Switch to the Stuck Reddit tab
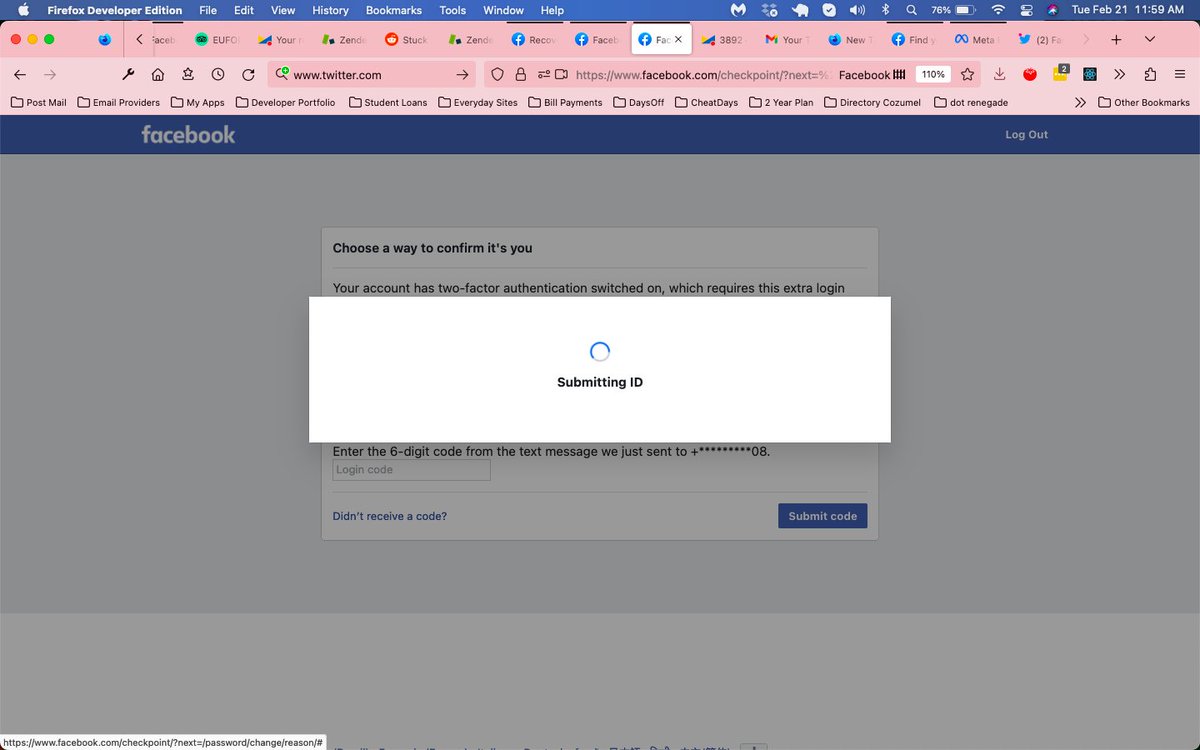This screenshot has height=750, width=1200. 407,40
